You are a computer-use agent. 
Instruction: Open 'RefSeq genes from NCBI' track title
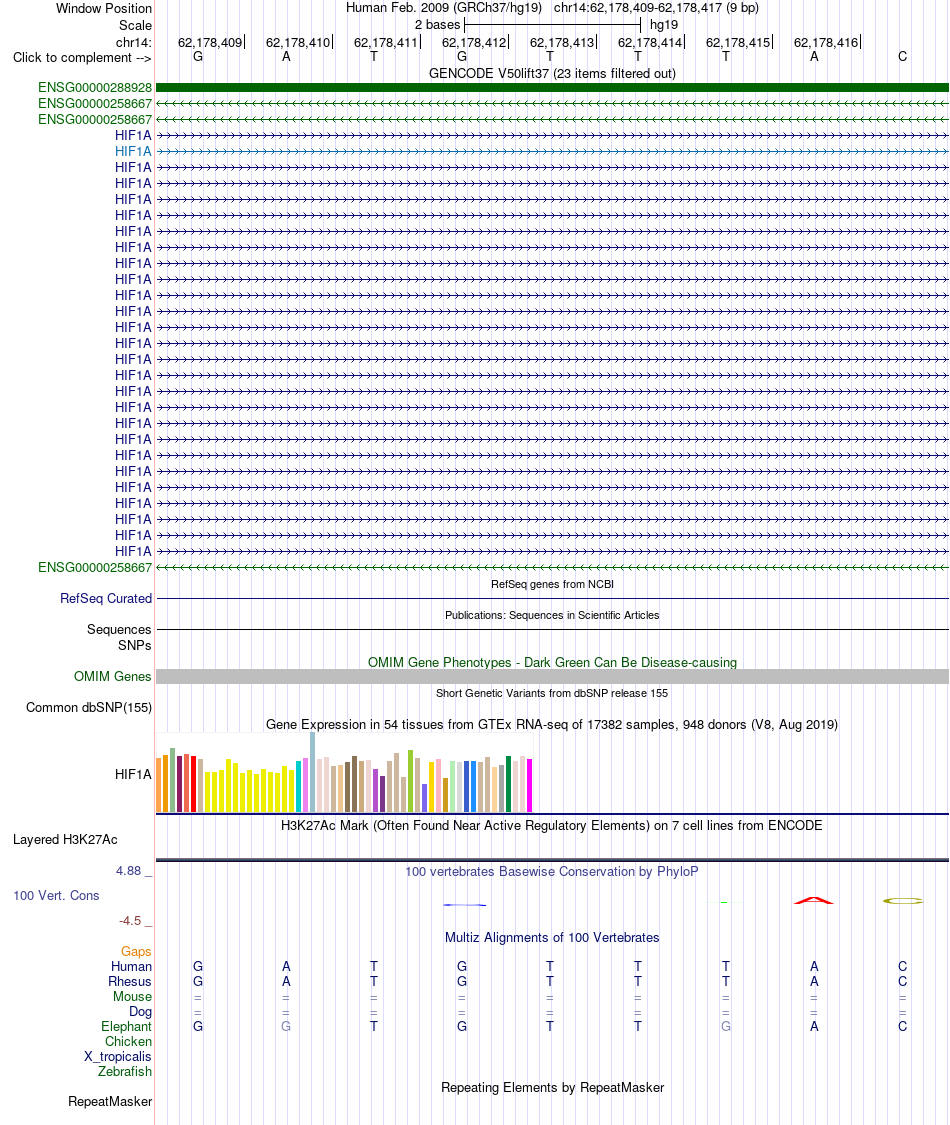point(552,584)
